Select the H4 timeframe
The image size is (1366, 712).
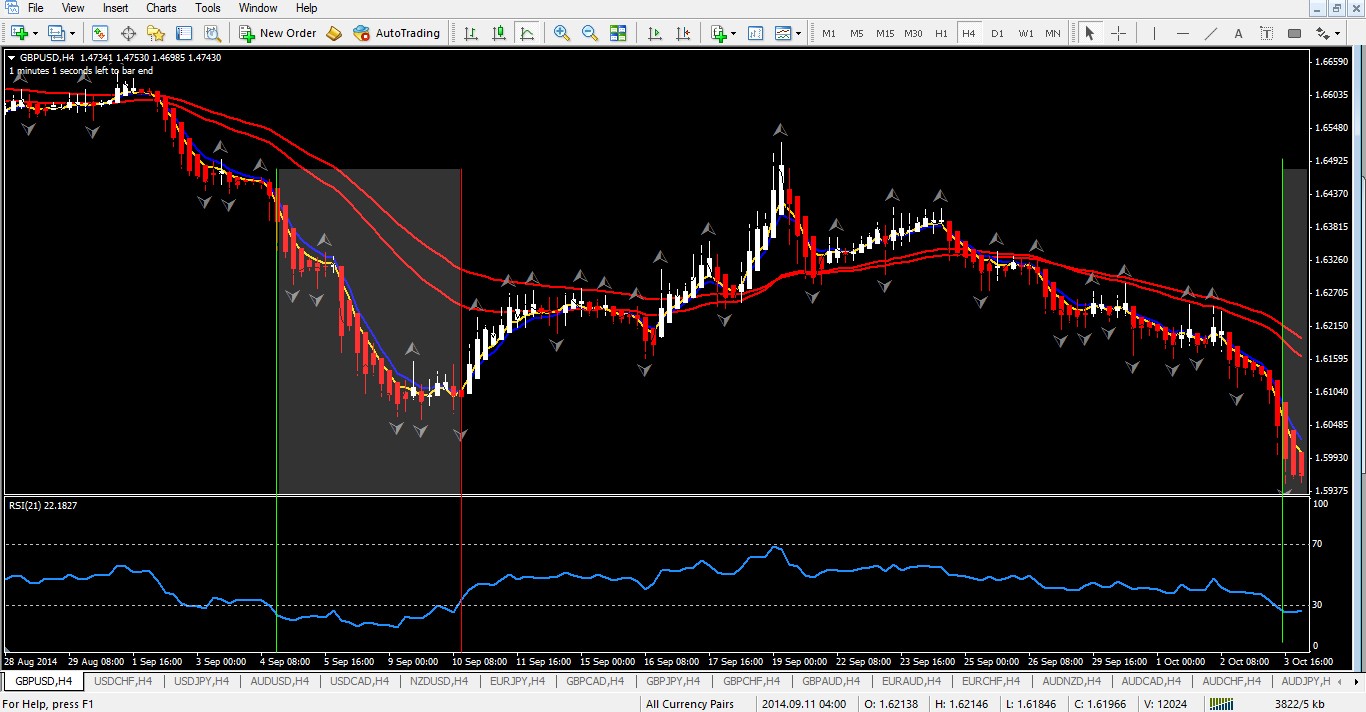969,33
